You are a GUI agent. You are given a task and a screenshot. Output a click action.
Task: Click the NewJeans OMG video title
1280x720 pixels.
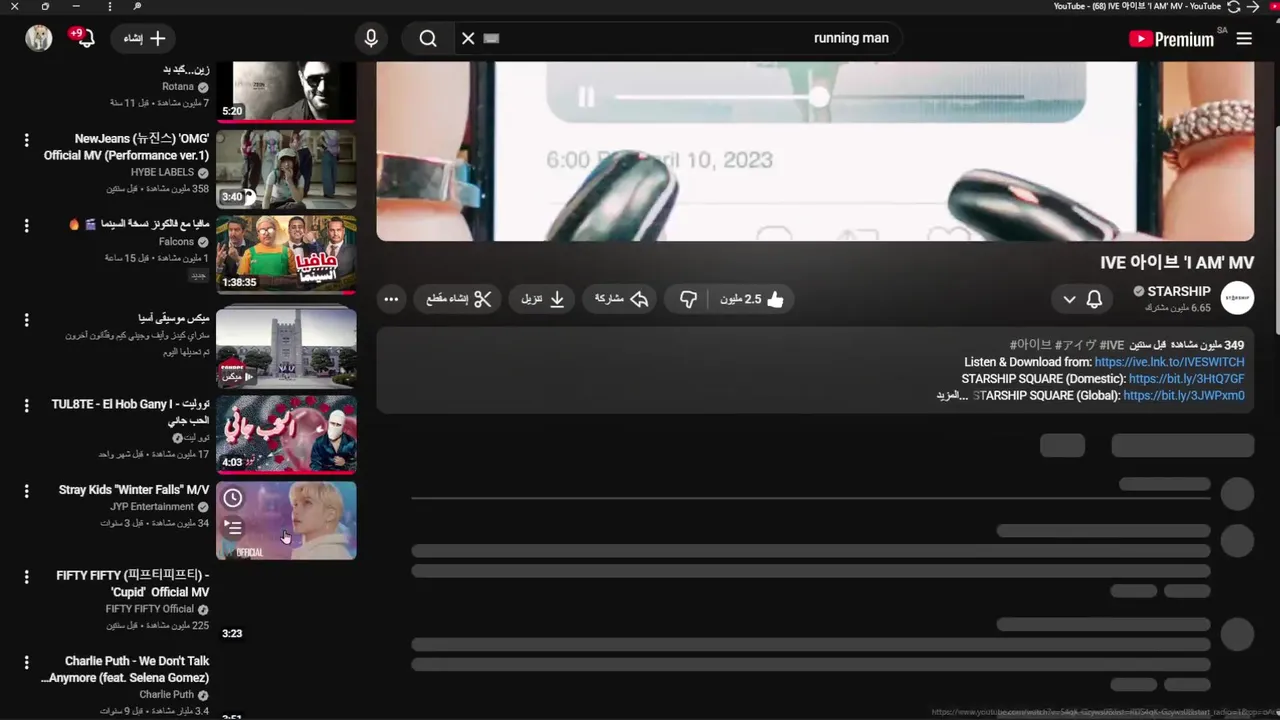[x=127, y=147]
